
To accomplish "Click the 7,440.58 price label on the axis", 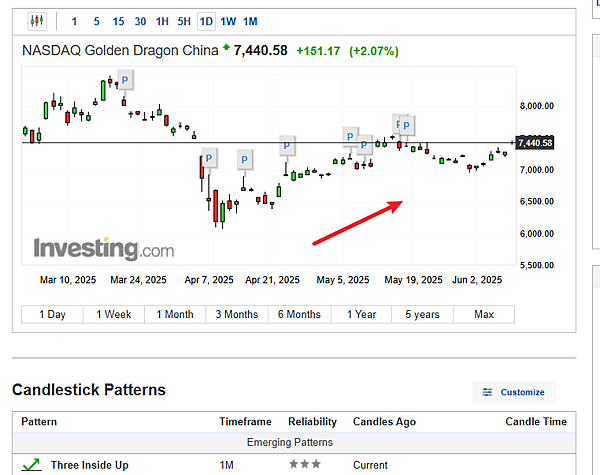I will coord(535,143).
